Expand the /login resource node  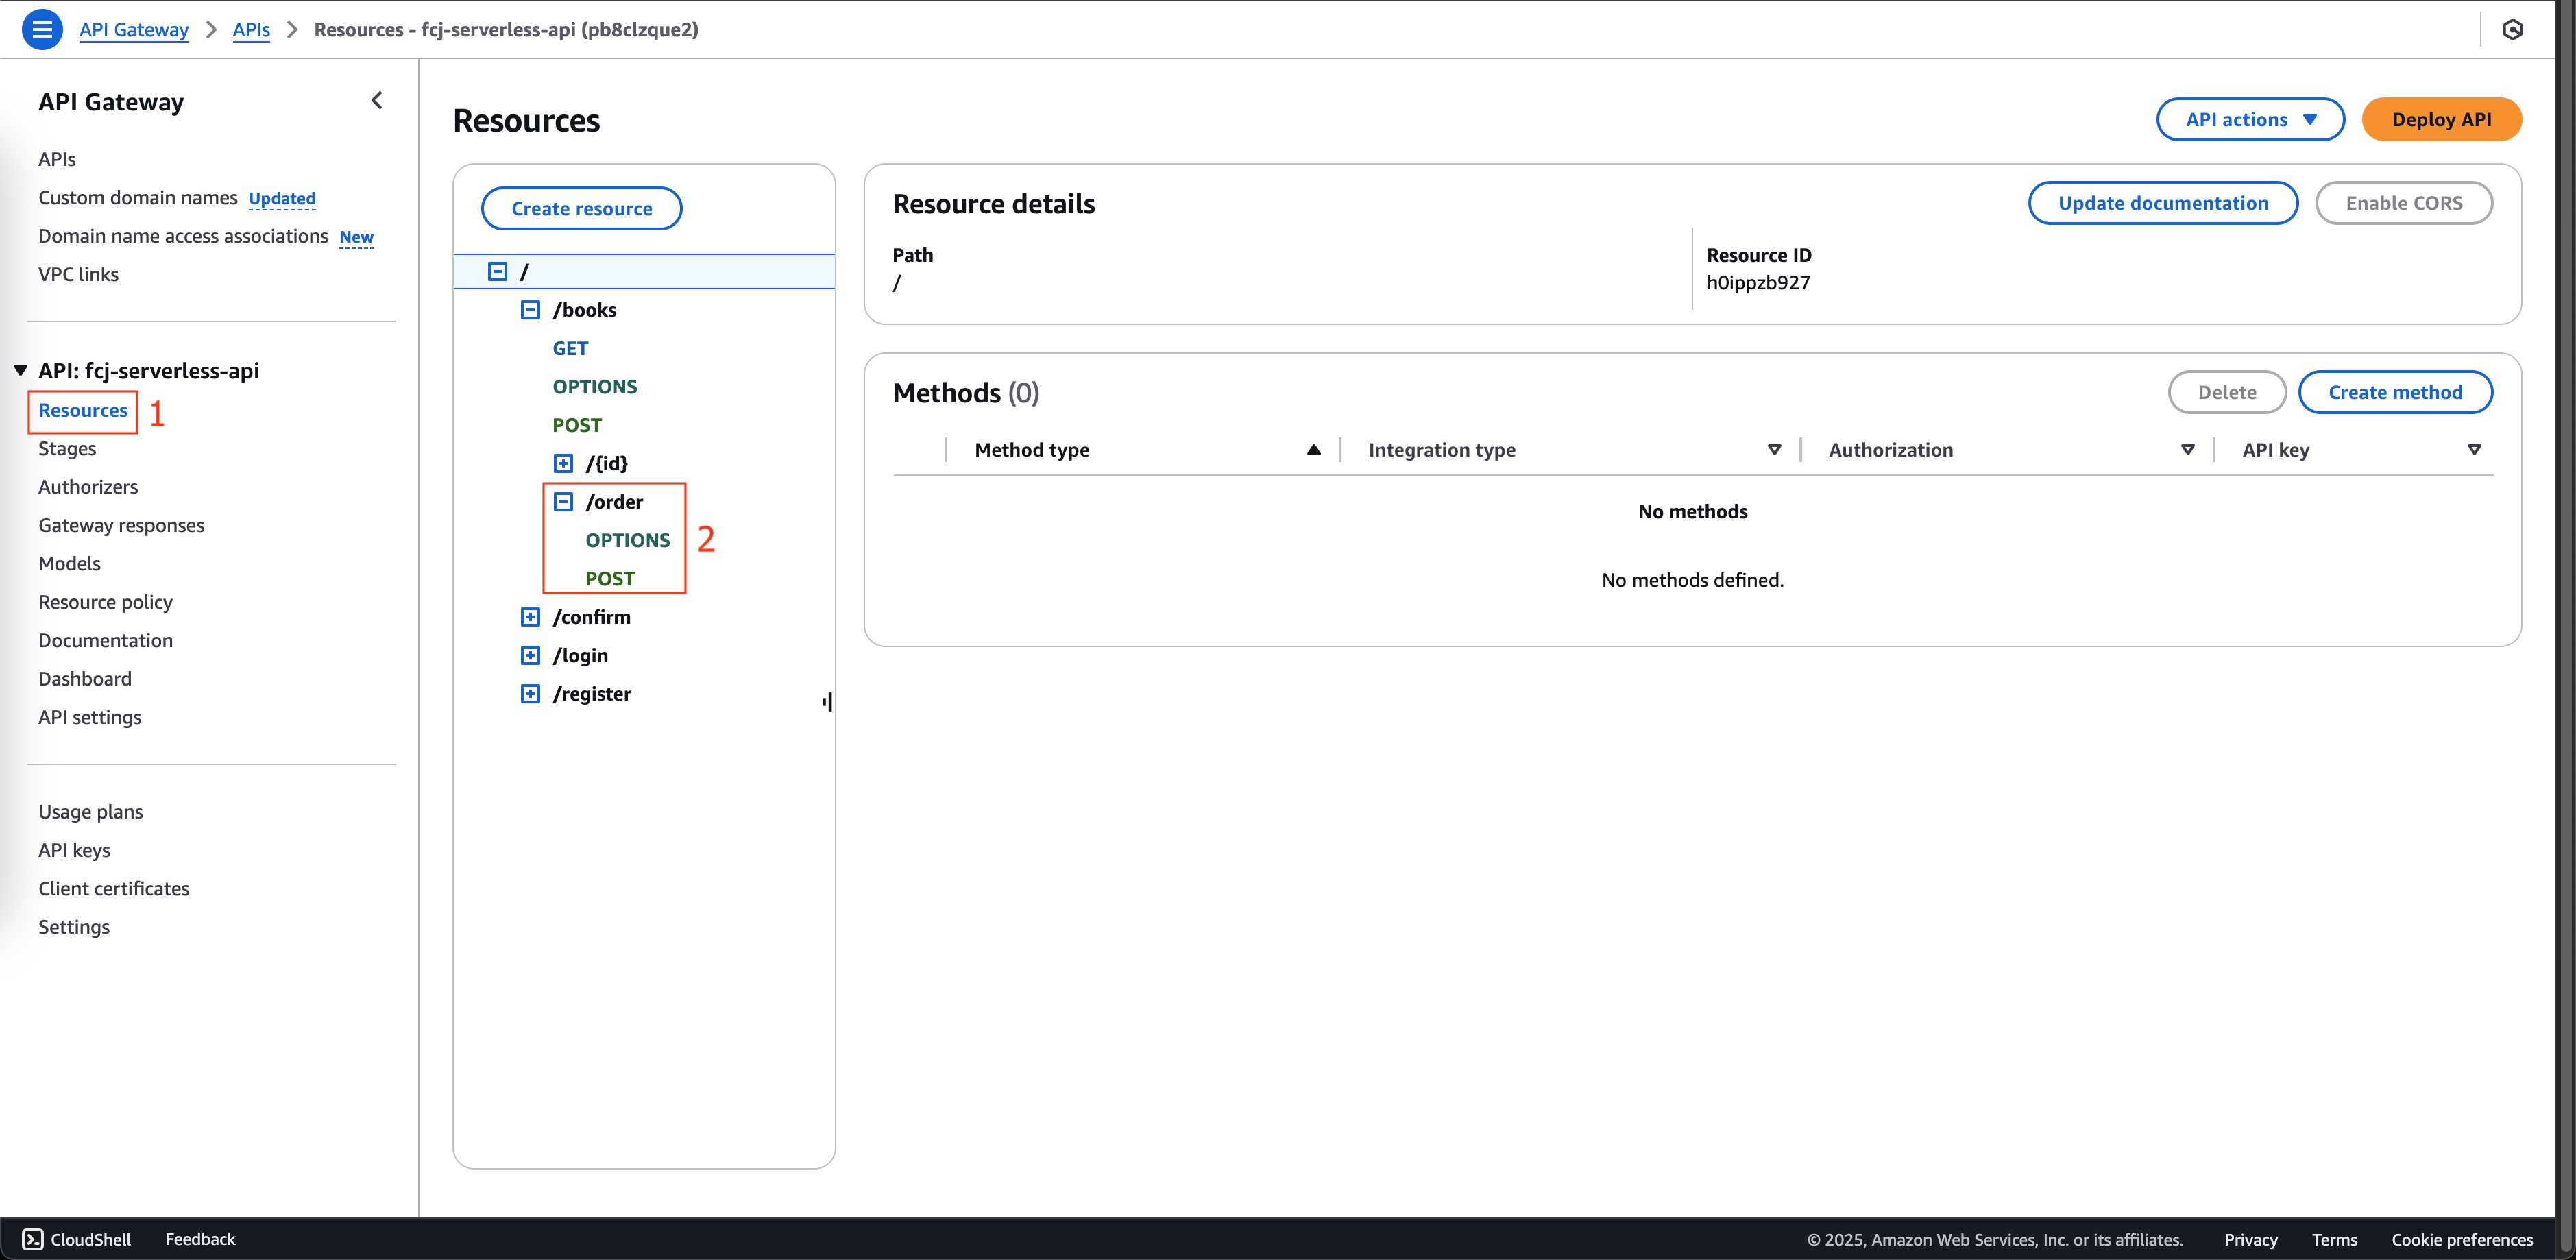[x=530, y=655]
